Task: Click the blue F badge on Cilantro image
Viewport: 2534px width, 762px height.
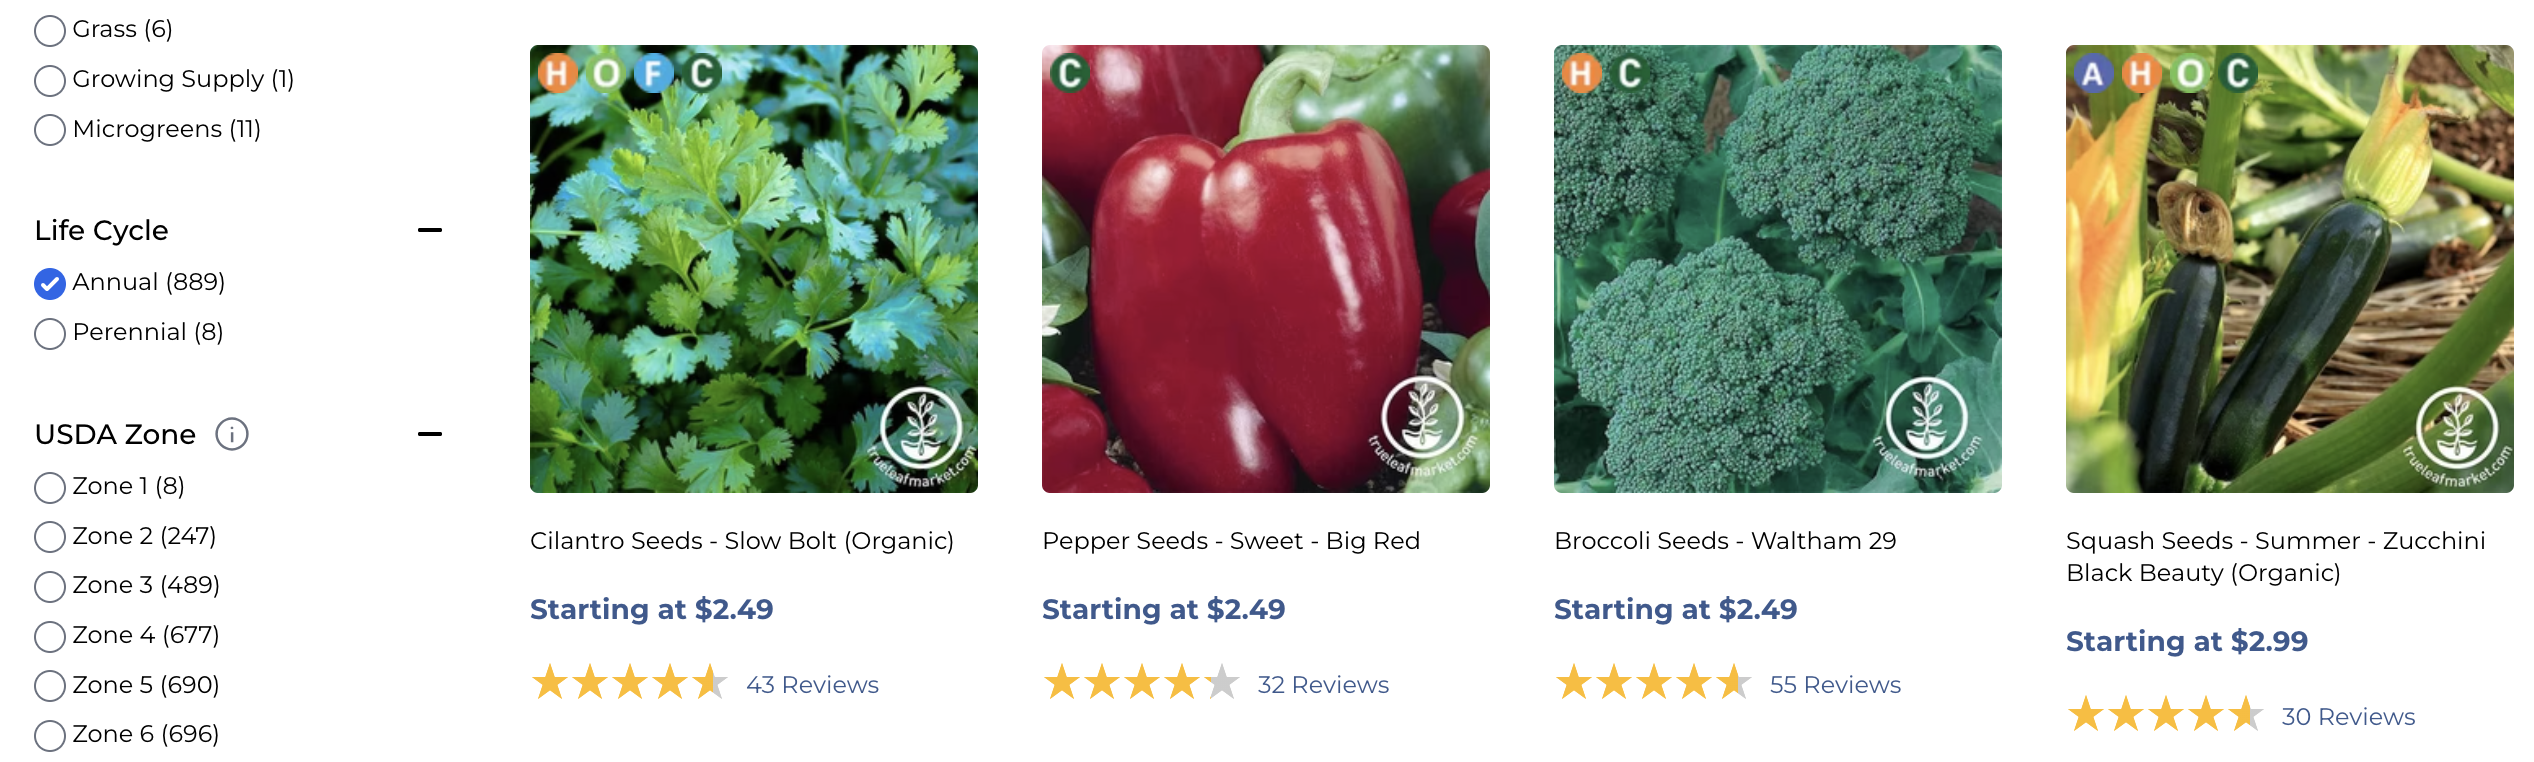Action: [653, 73]
